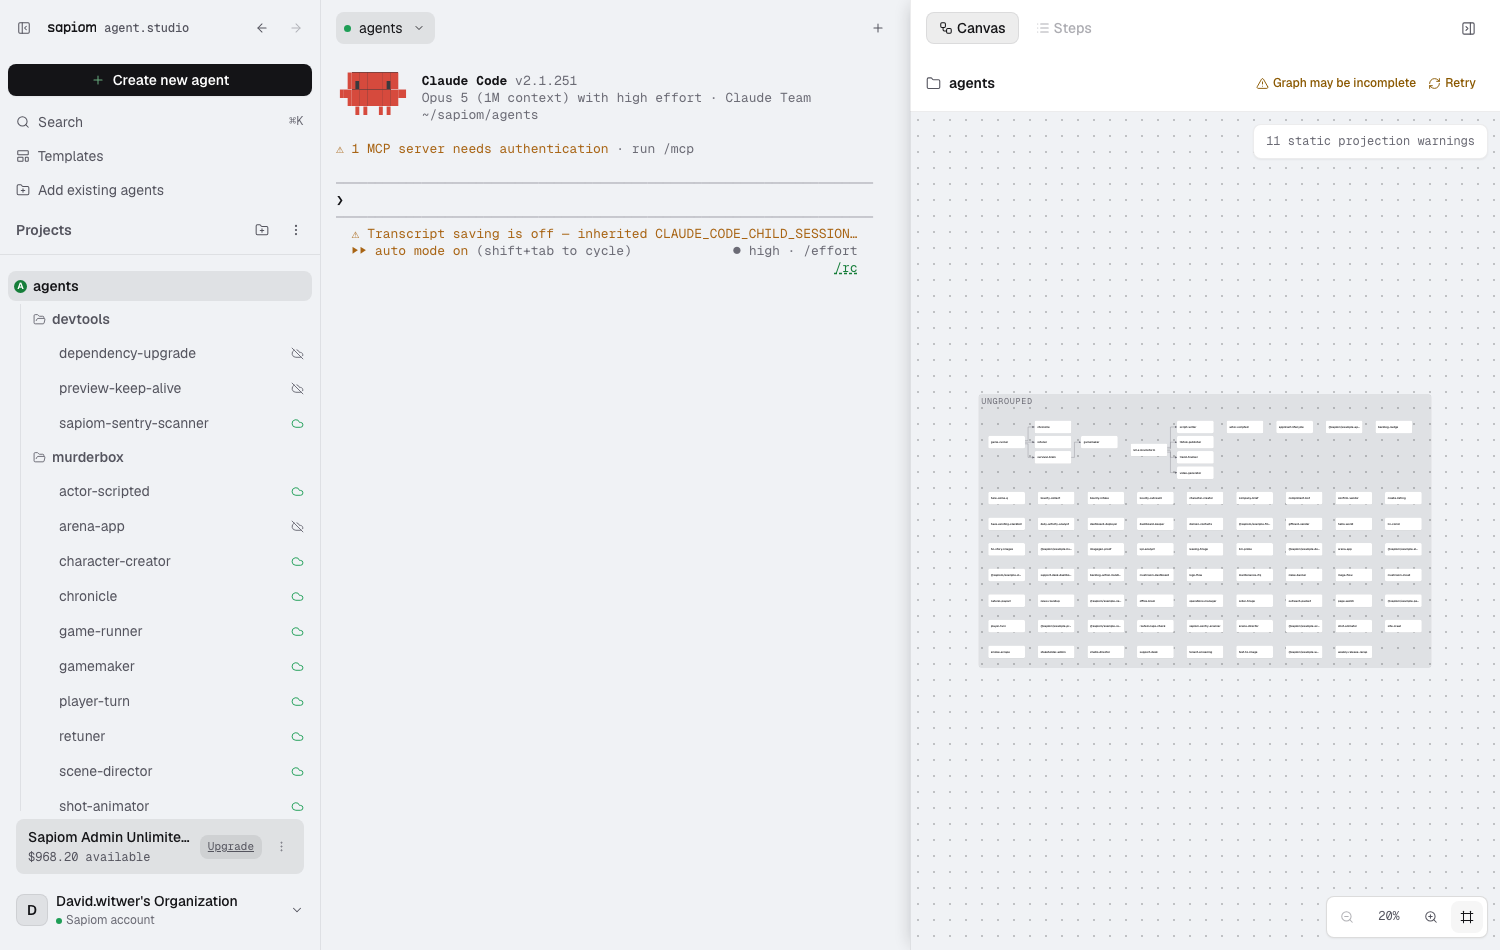Open preview-keep-alive agent
This screenshot has height=950, width=1500.
pos(120,388)
